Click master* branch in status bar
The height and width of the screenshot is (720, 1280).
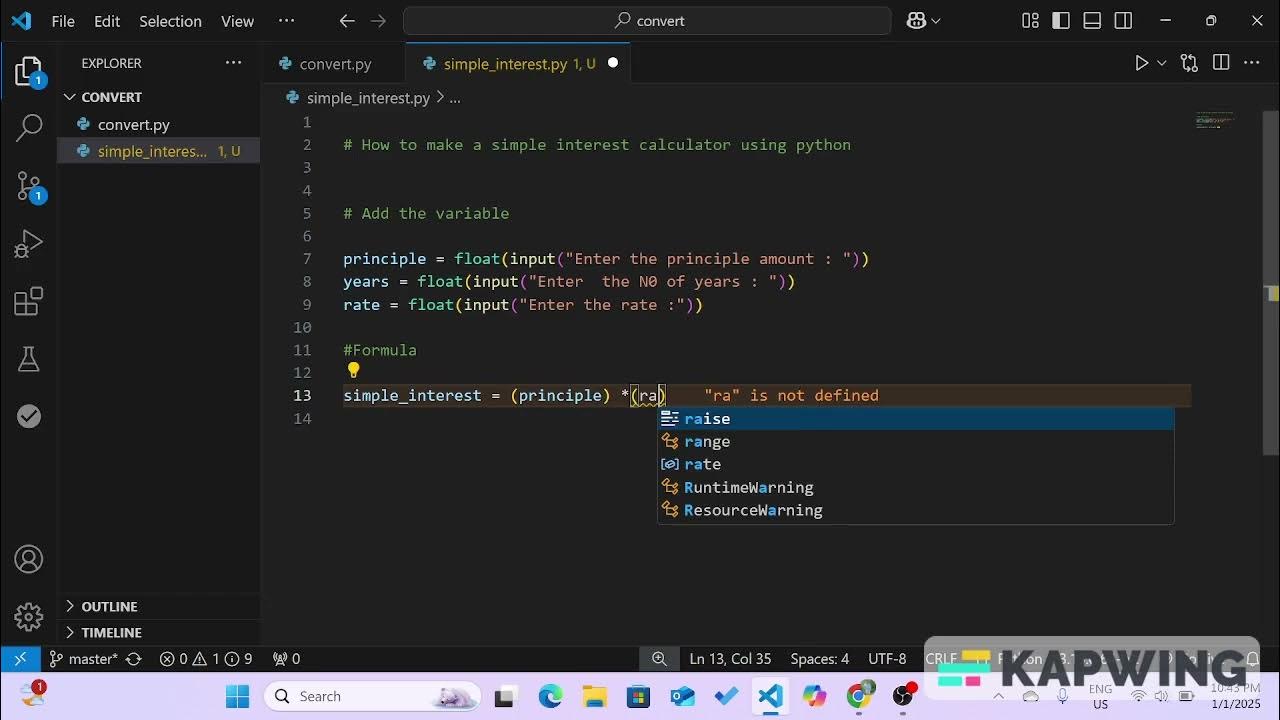pos(84,659)
